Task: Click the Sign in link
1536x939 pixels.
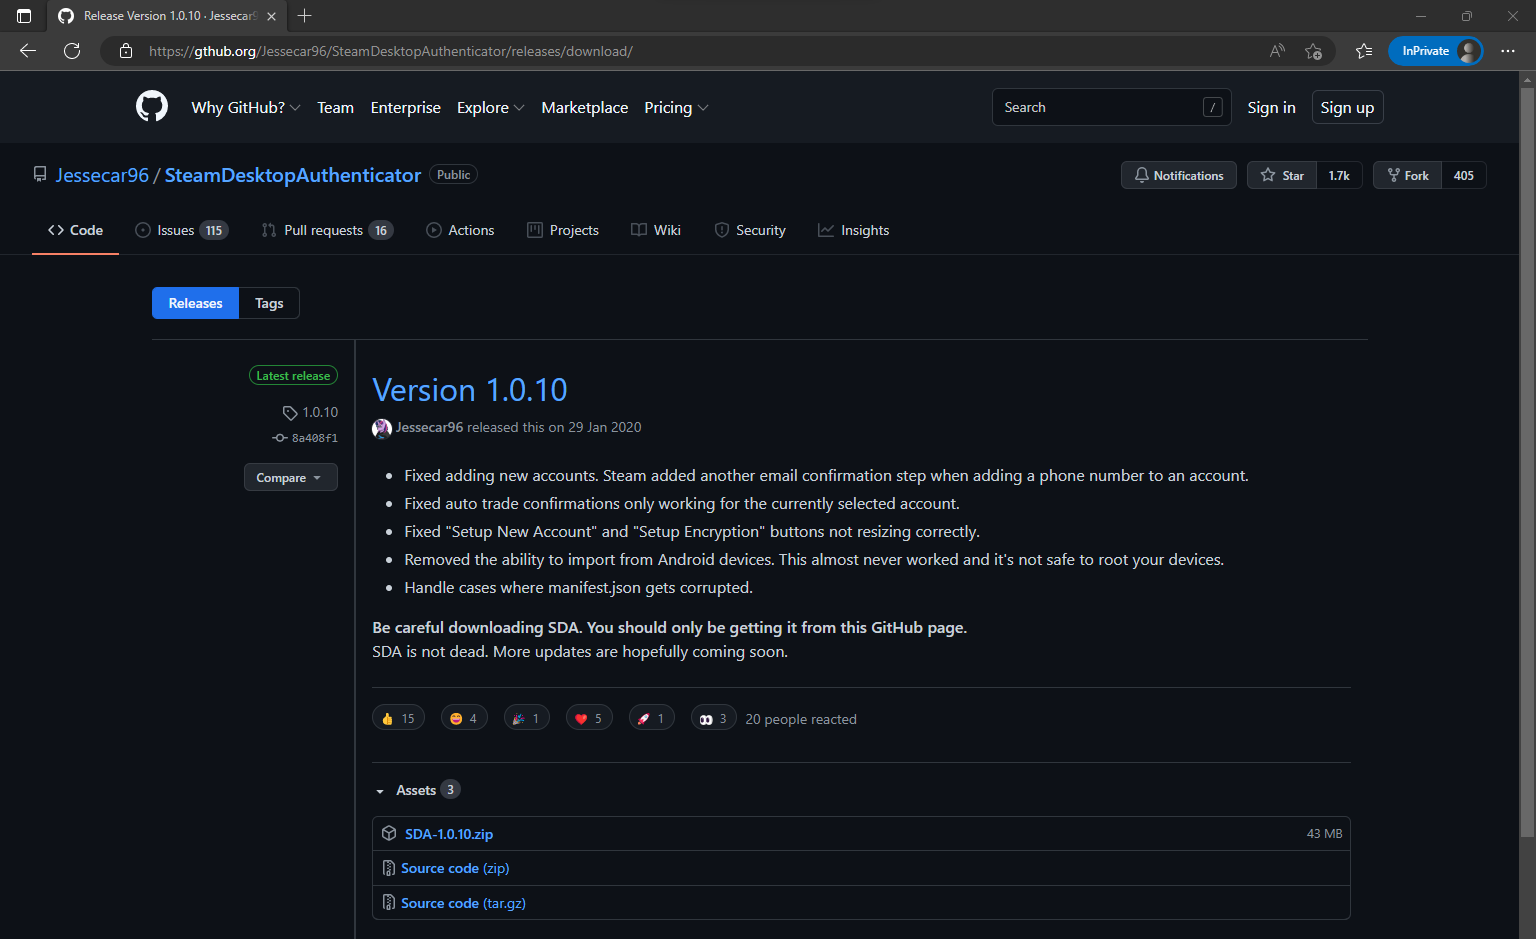Action: pos(1271,107)
